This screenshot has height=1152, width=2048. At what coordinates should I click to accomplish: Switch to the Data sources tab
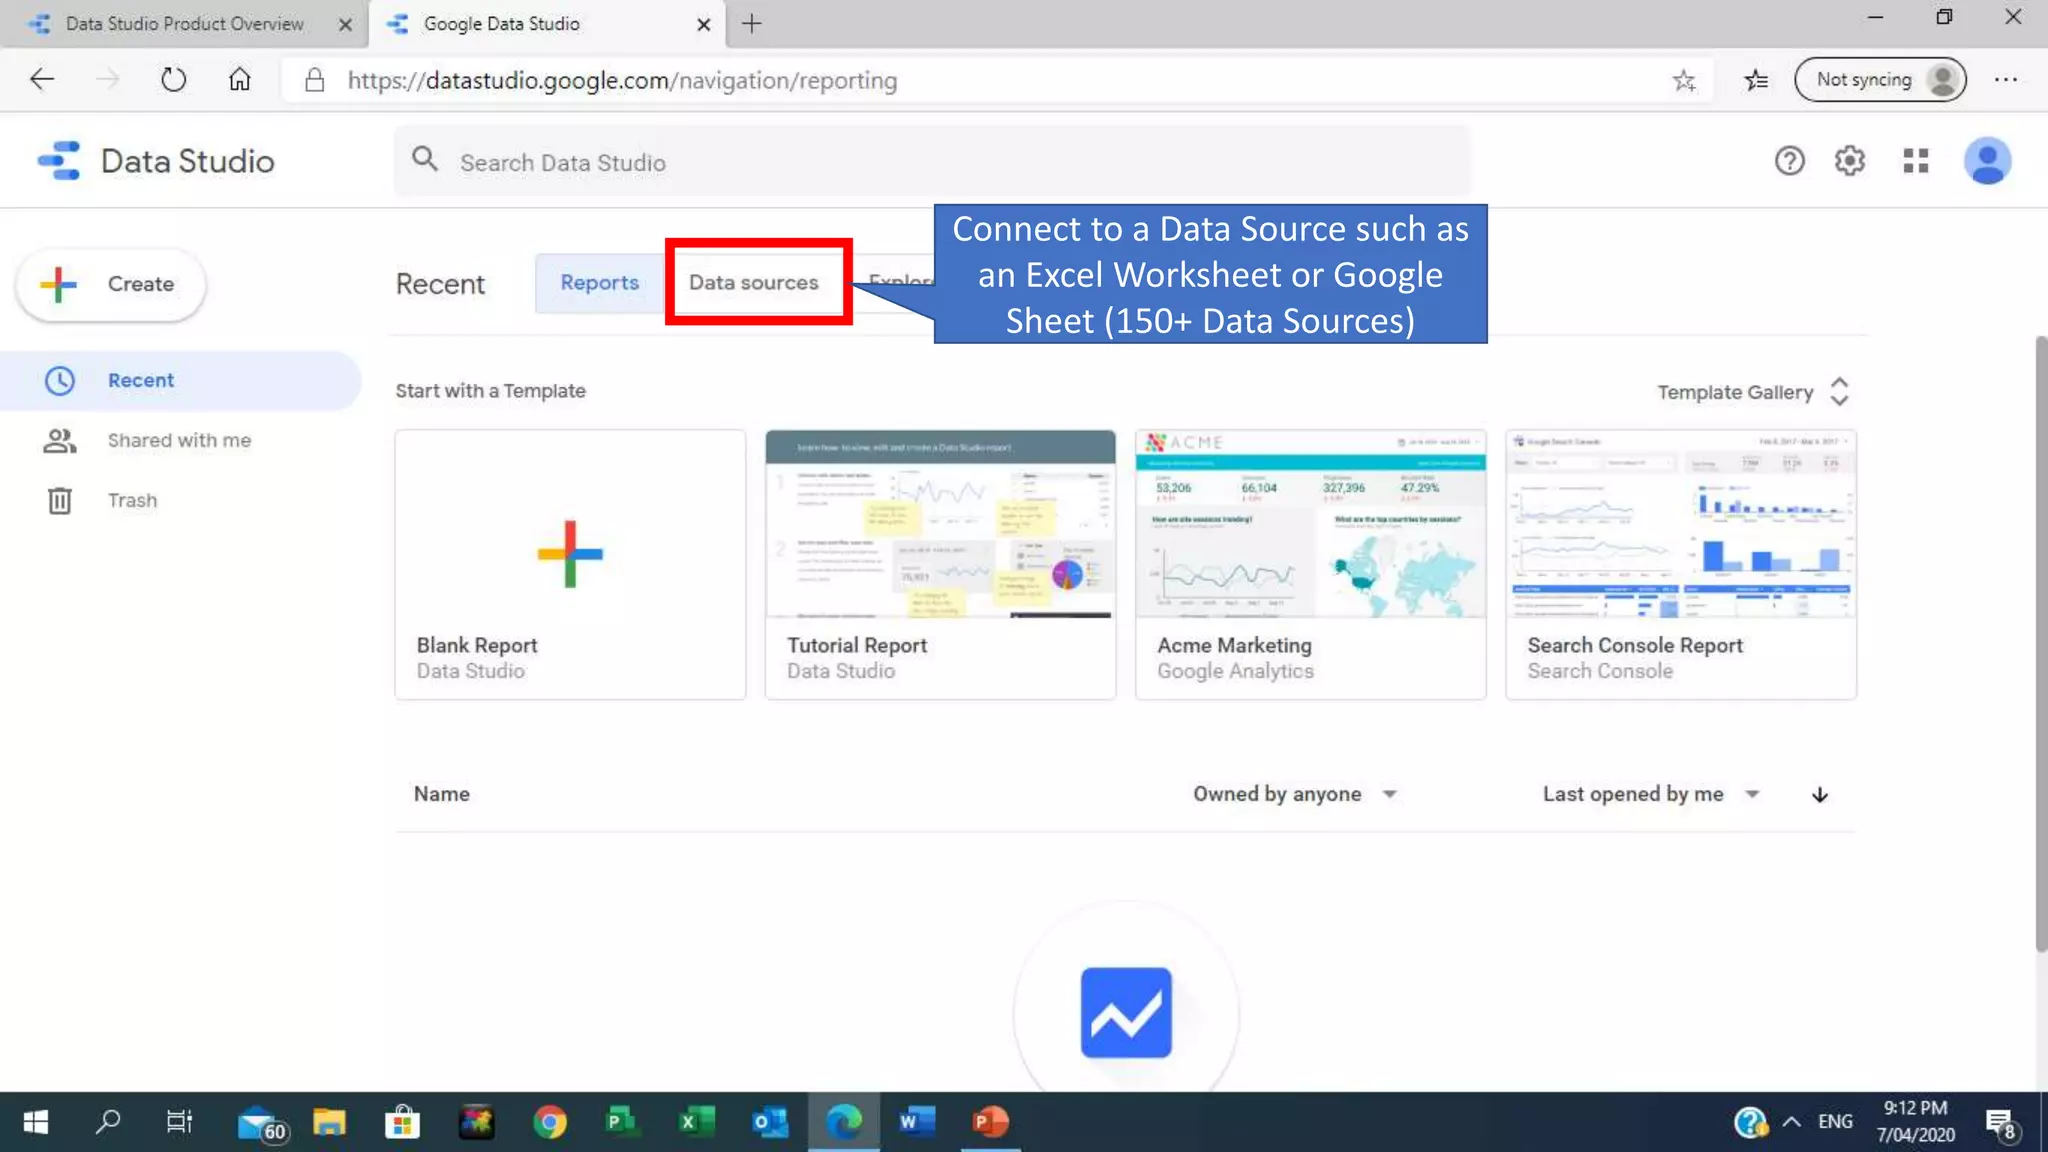click(x=753, y=283)
